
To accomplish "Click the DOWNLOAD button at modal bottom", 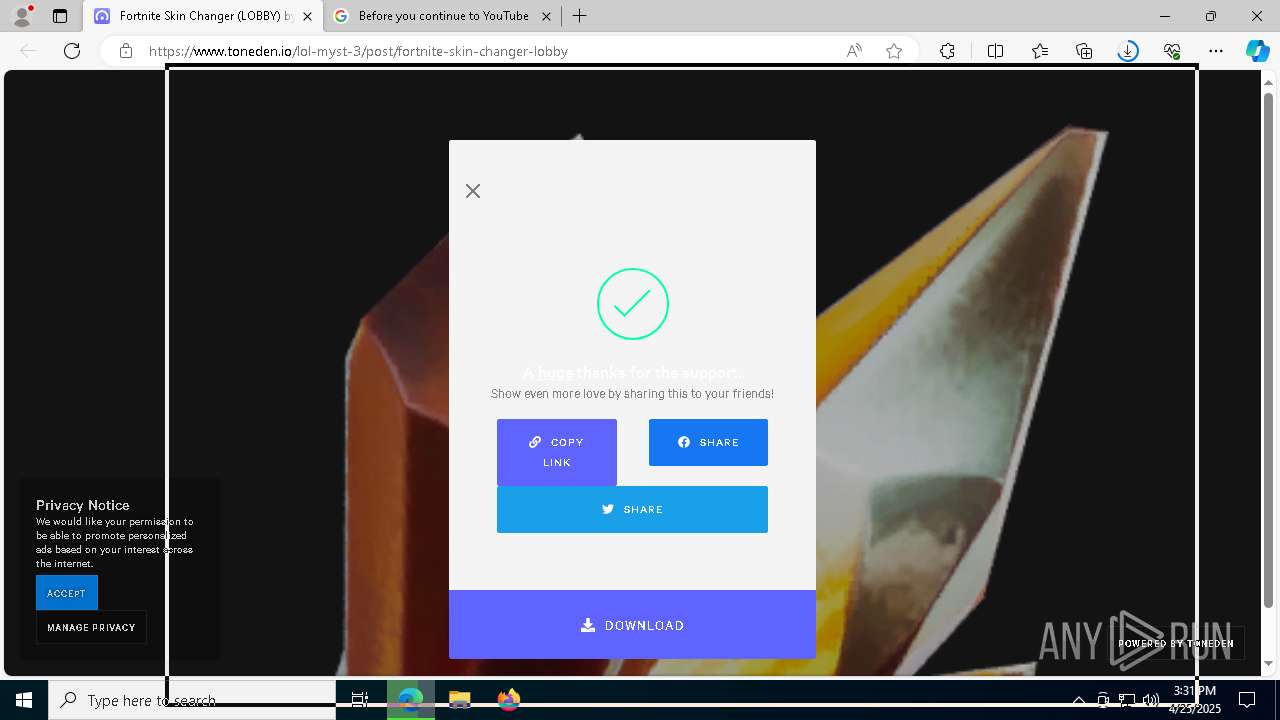I will point(632,625).
